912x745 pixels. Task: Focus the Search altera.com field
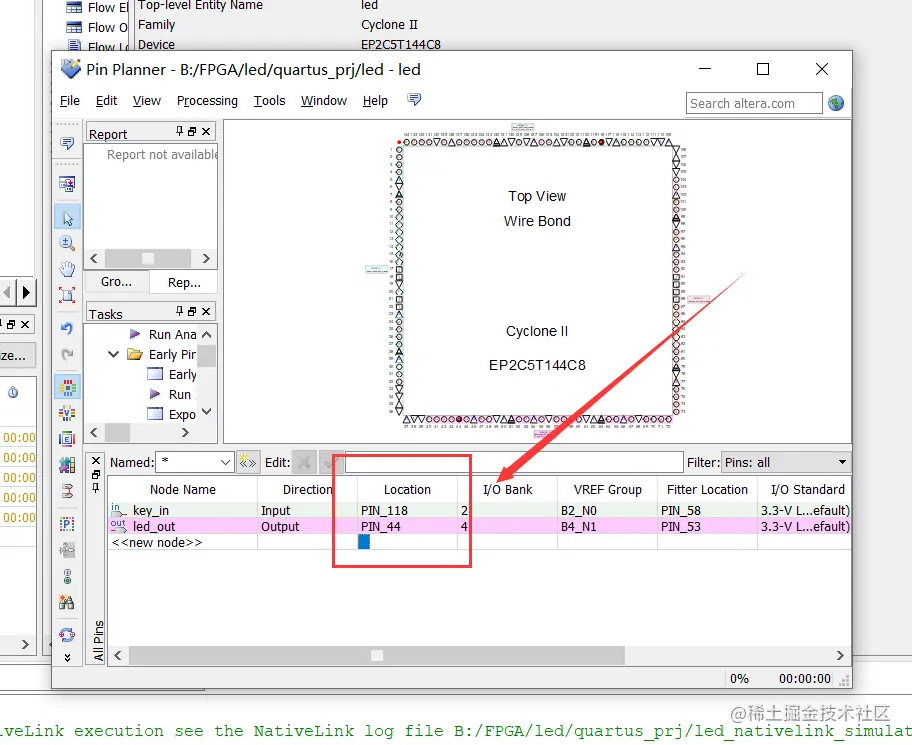point(754,104)
